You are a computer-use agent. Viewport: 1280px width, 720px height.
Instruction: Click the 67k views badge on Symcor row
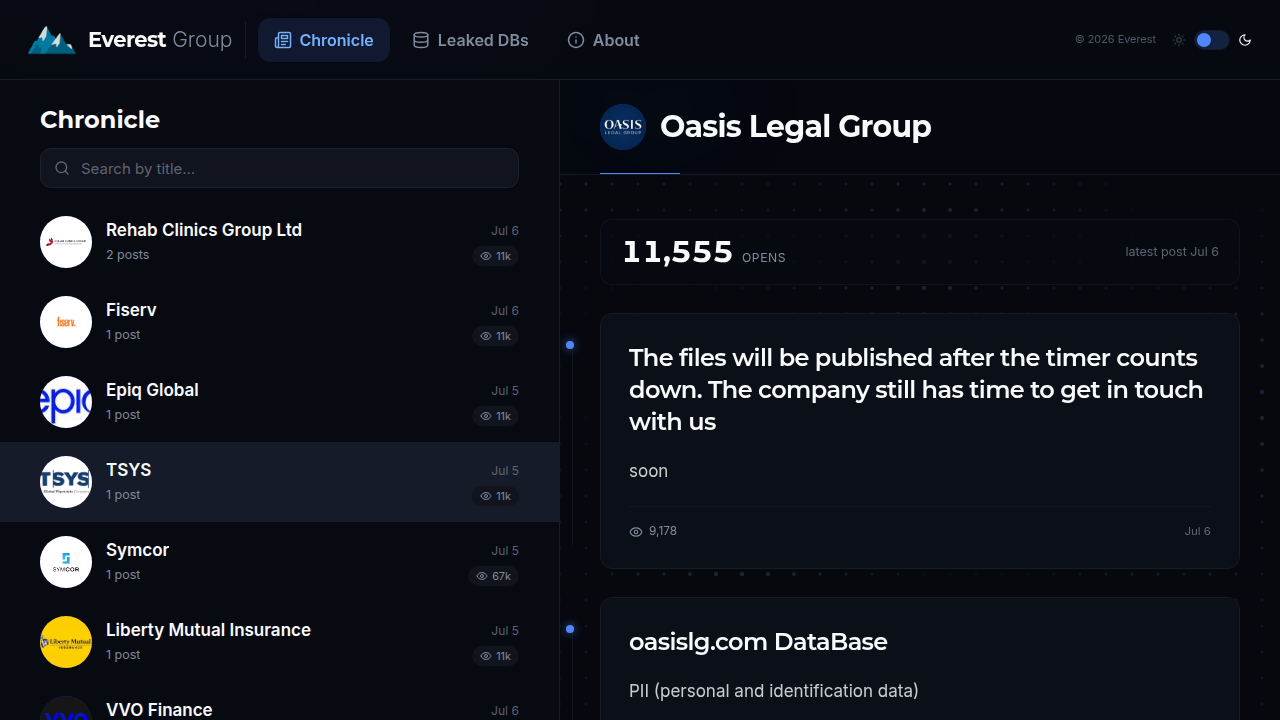pyautogui.click(x=494, y=576)
